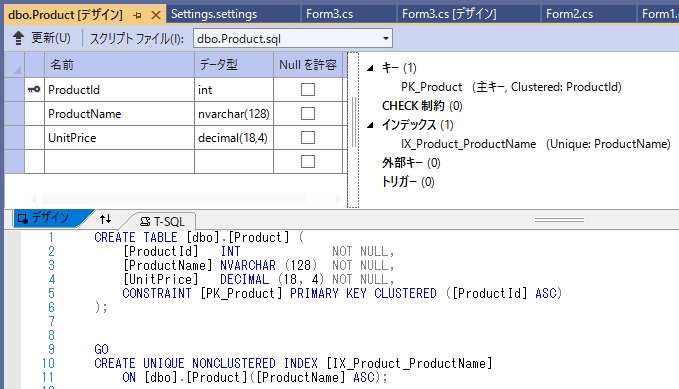Switch to the Form3.cs tab
Viewport: 679px width, 389px height.
click(330, 14)
